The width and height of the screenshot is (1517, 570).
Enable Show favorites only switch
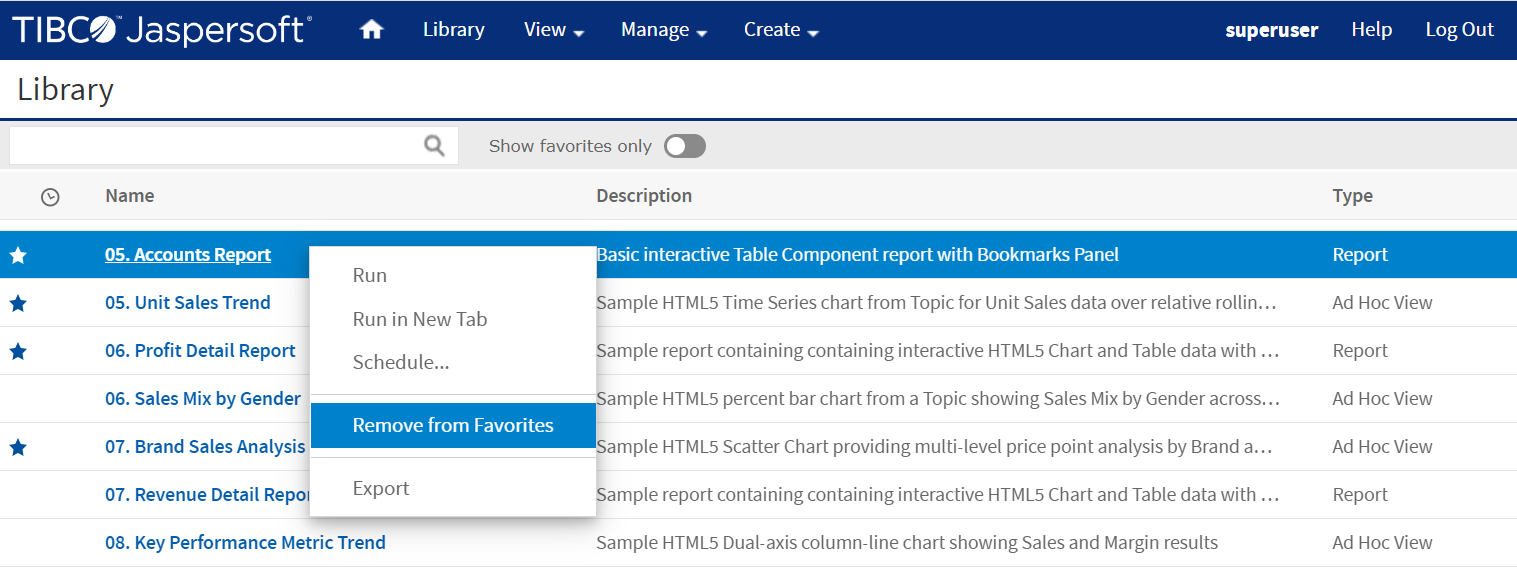(685, 146)
